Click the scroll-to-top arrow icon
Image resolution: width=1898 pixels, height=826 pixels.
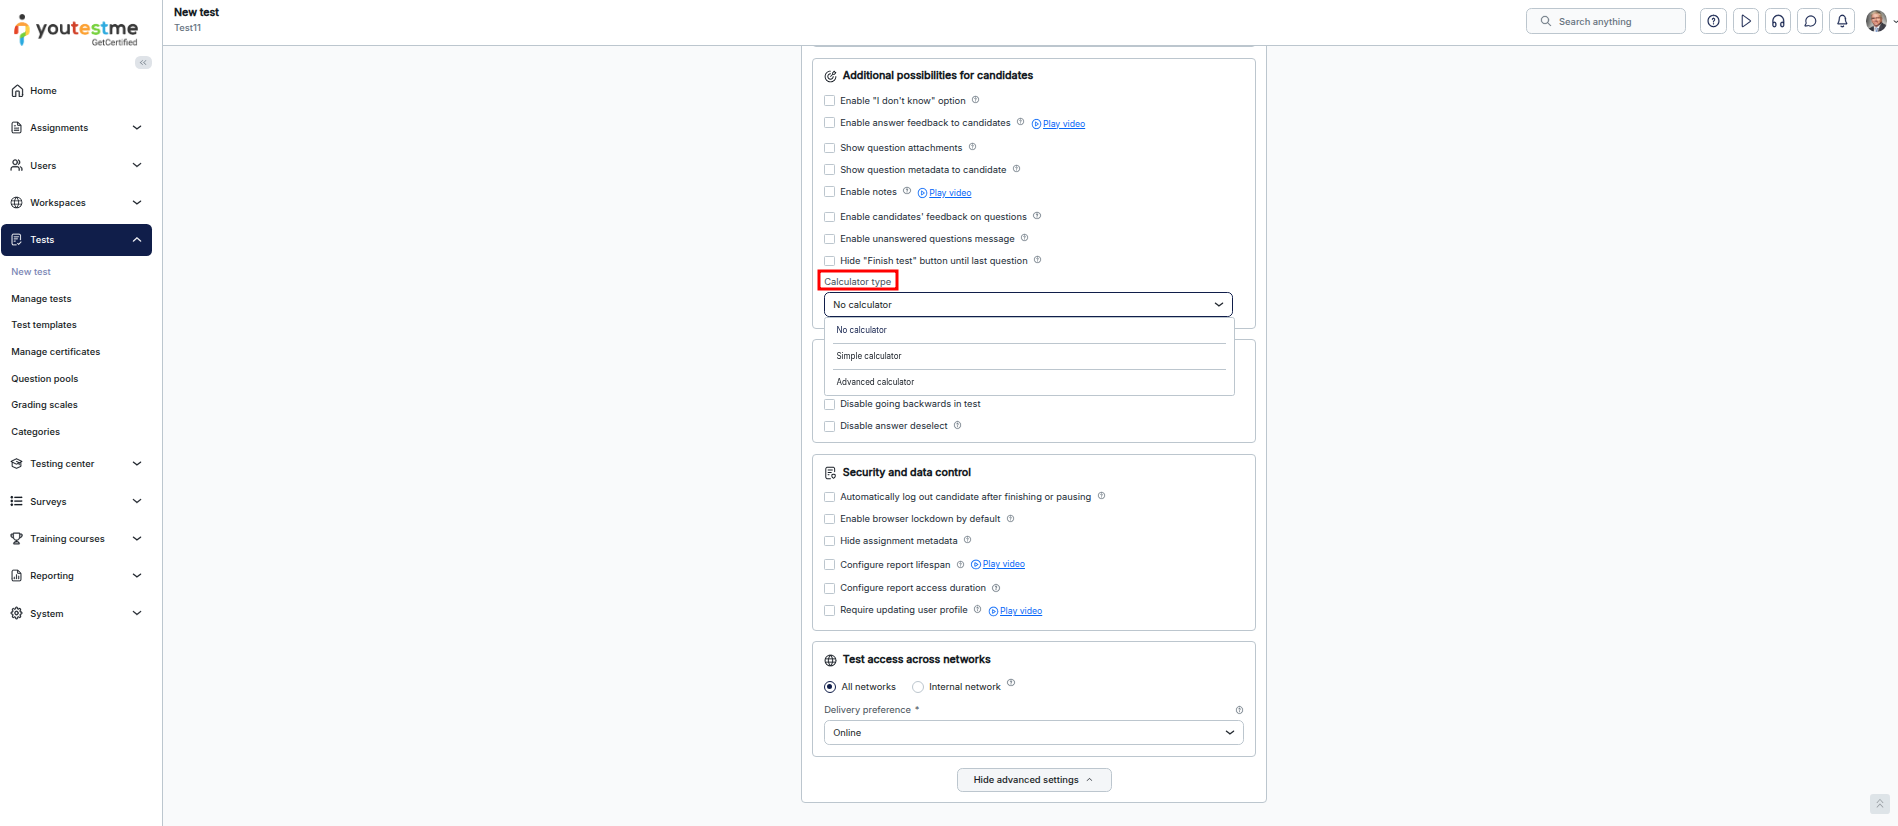pos(1879,804)
